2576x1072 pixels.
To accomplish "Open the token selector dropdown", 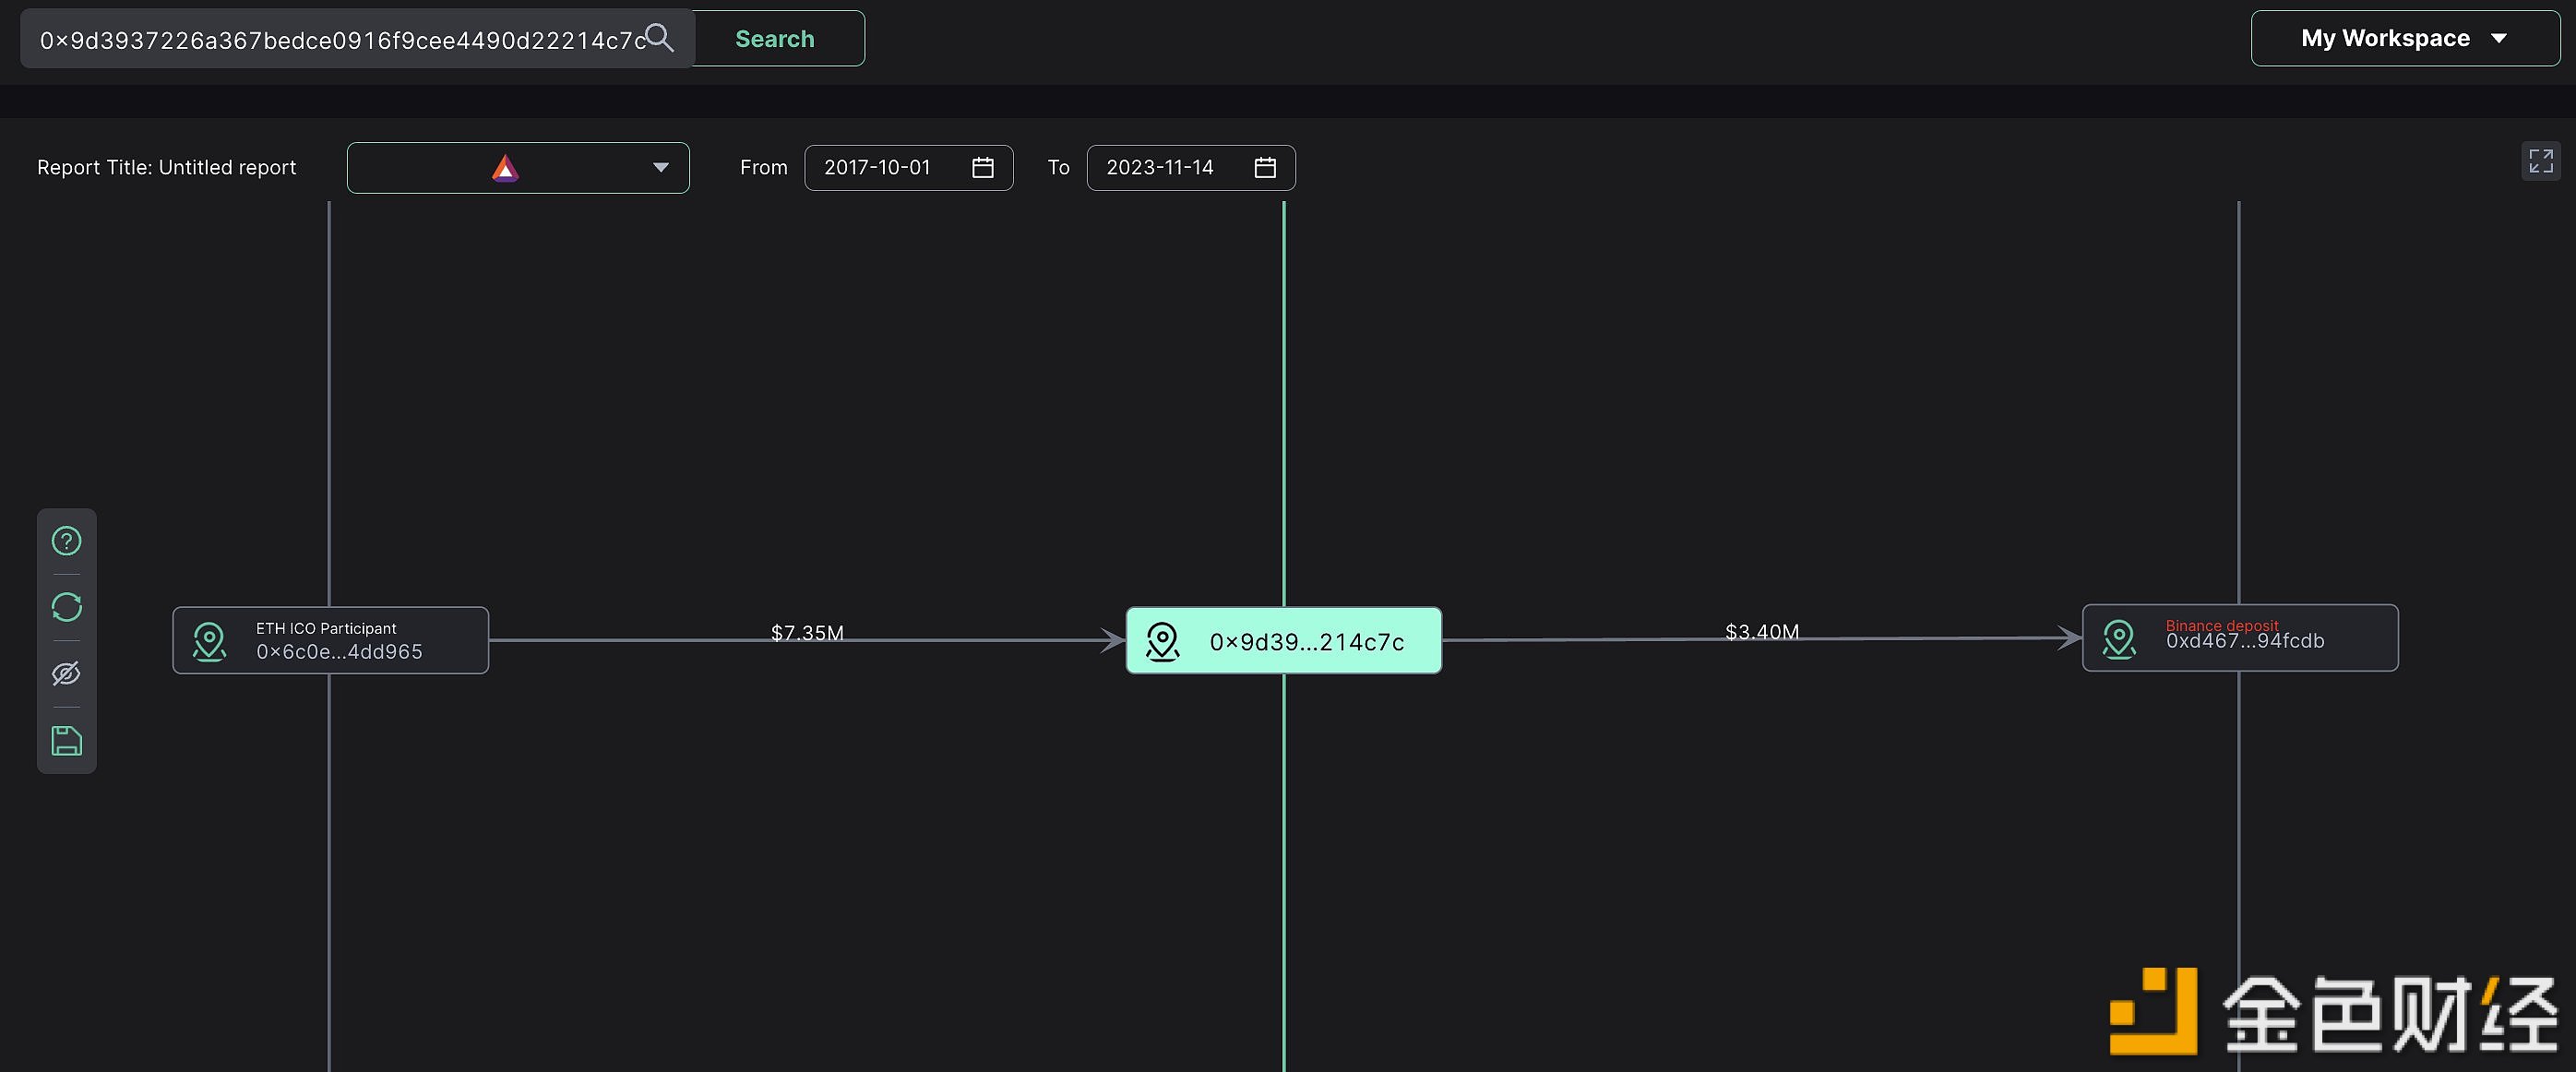I will [518, 168].
